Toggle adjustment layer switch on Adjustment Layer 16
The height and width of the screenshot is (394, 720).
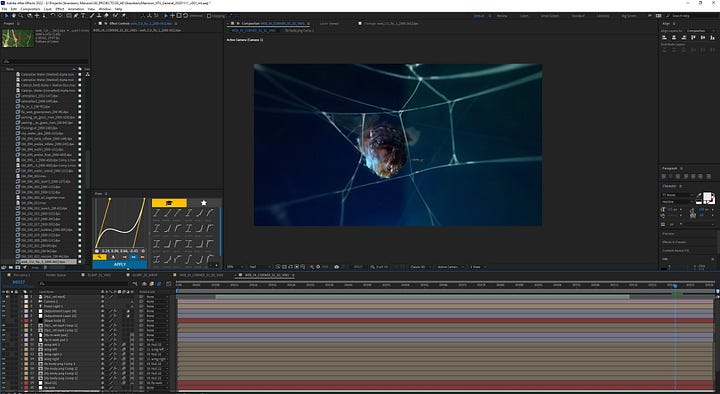[x=128, y=311]
